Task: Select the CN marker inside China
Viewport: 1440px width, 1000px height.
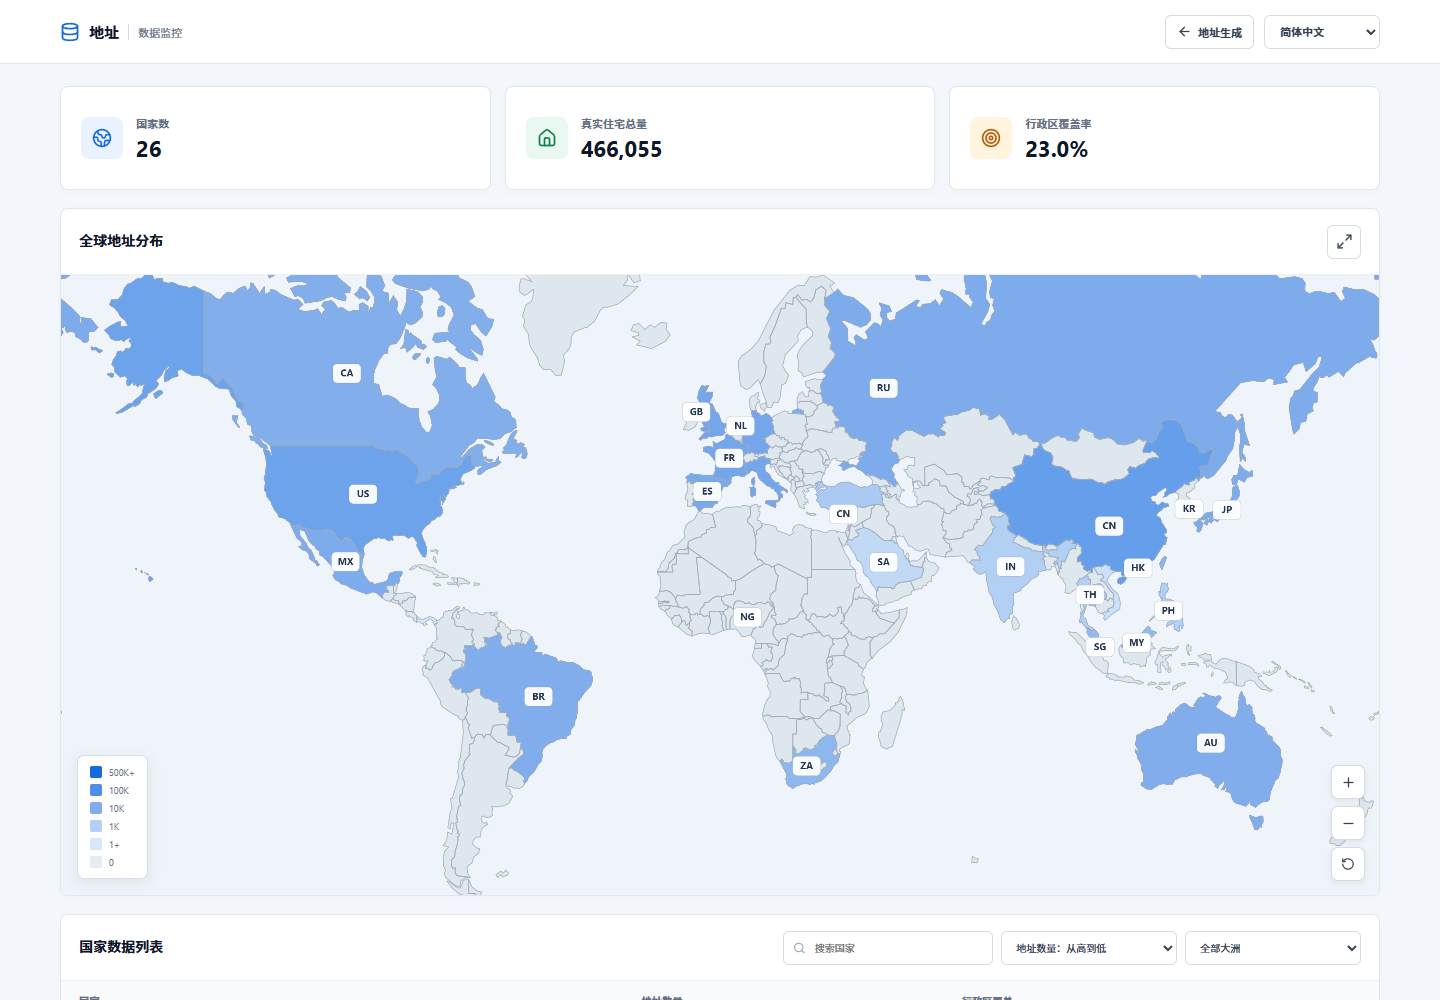Action: coord(1109,525)
